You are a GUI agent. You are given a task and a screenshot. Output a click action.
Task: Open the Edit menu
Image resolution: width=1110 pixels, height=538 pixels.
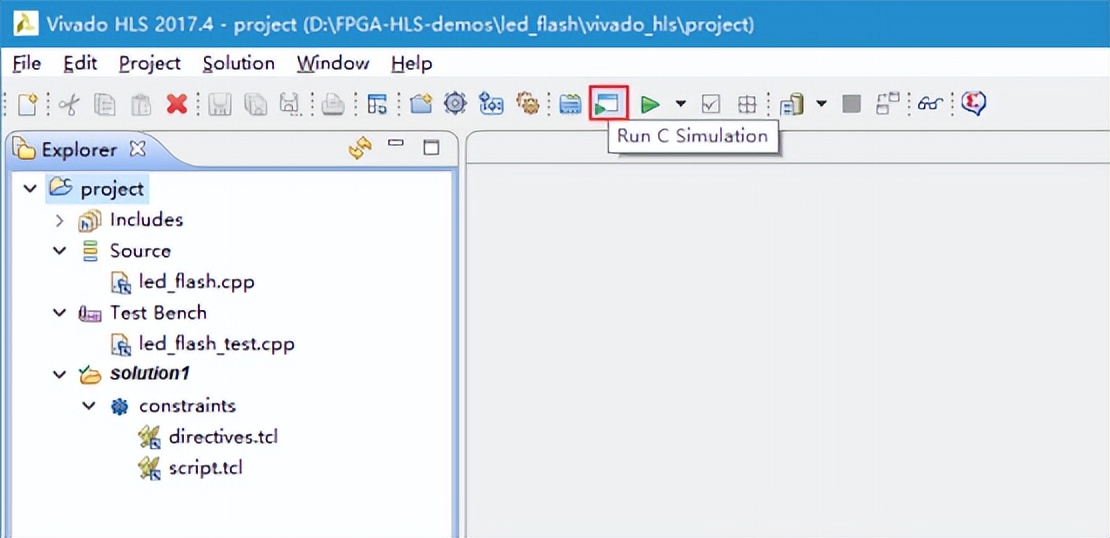point(80,64)
